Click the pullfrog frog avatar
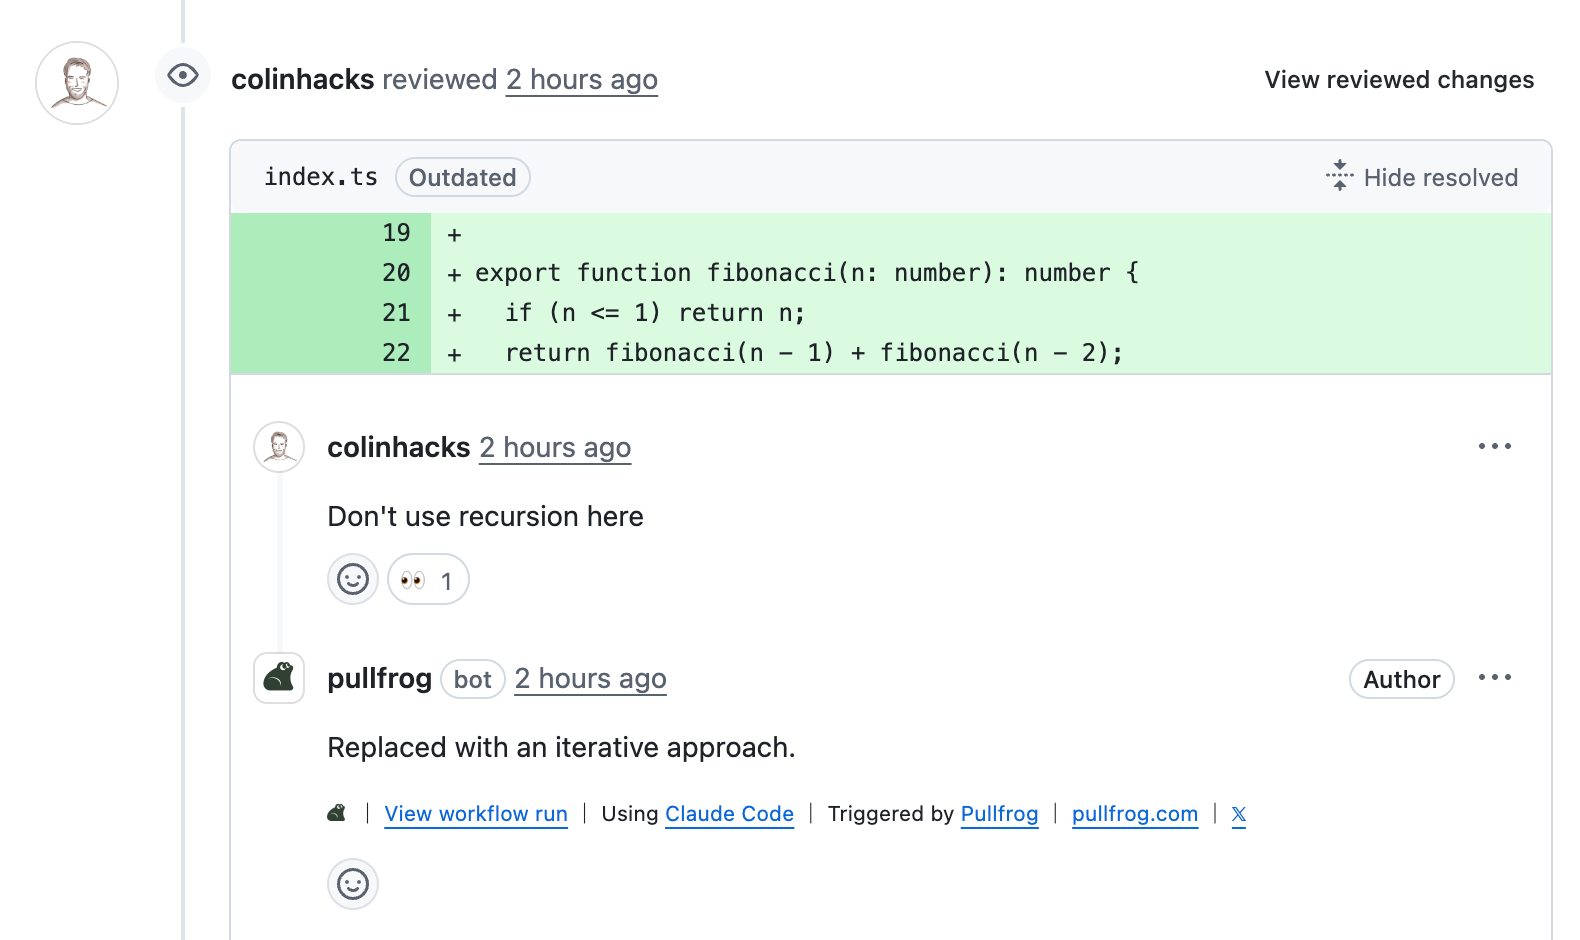 [x=279, y=678]
